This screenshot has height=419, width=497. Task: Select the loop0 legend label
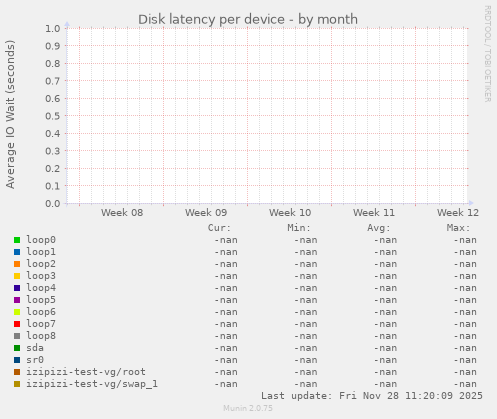coord(41,240)
